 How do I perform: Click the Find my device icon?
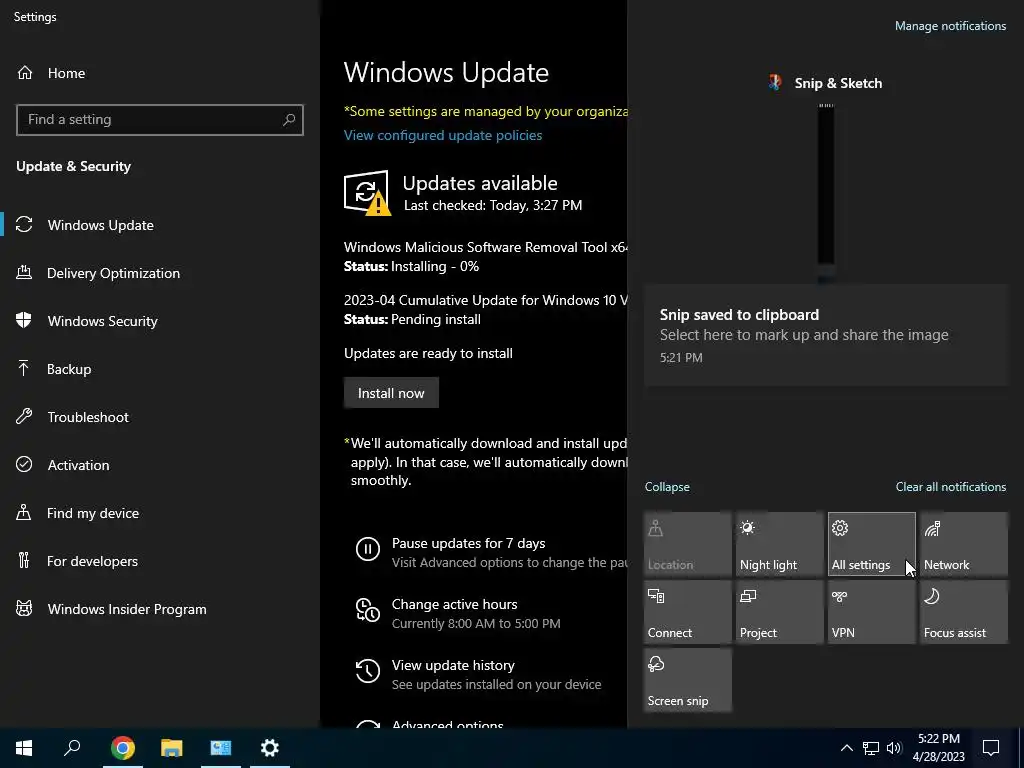24,512
